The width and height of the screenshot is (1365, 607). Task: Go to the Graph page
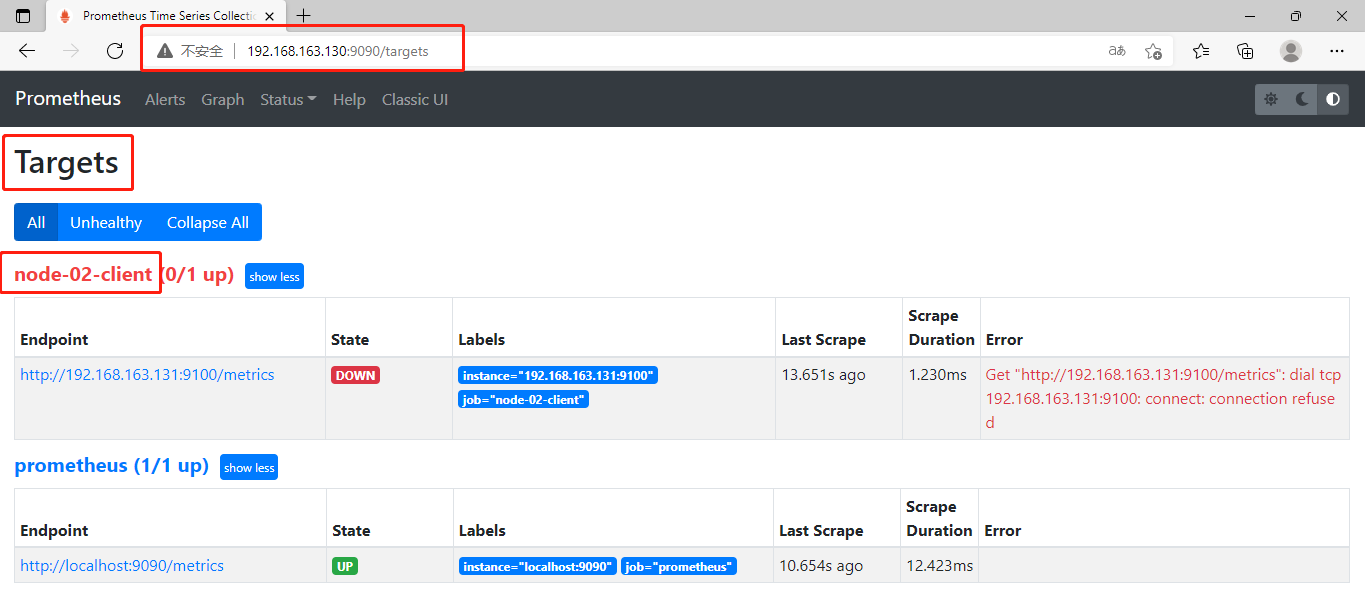click(222, 99)
